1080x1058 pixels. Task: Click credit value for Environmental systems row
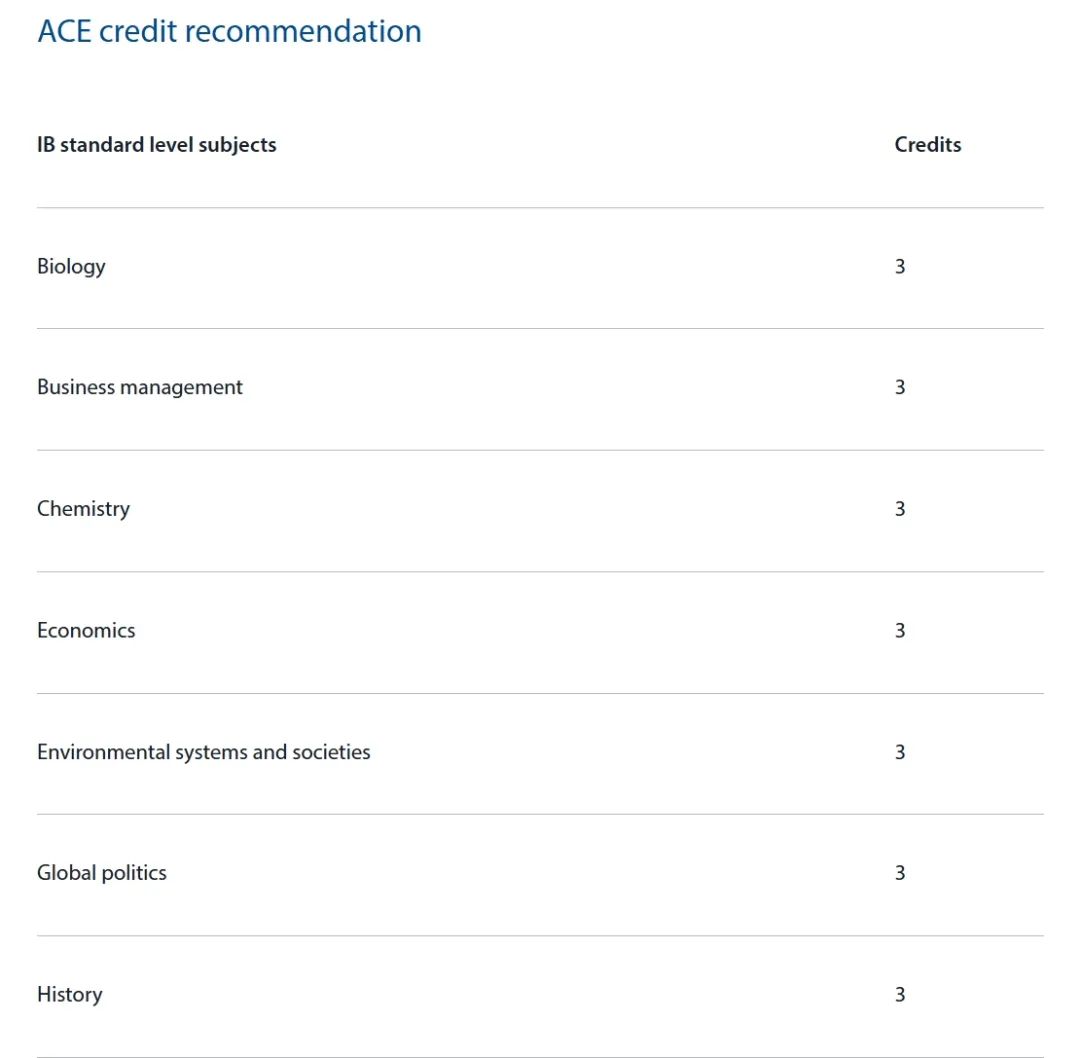pyautogui.click(x=900, y=751)
